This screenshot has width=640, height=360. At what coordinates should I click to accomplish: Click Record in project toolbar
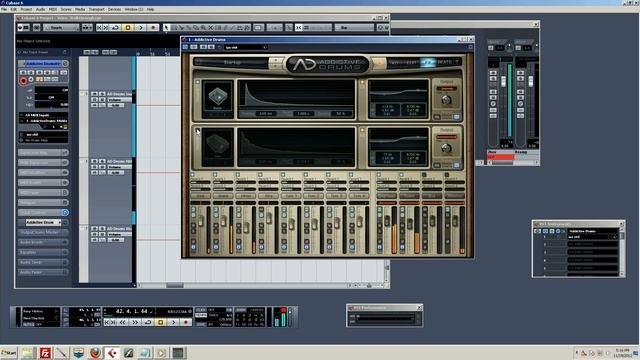tap(153, 28)
